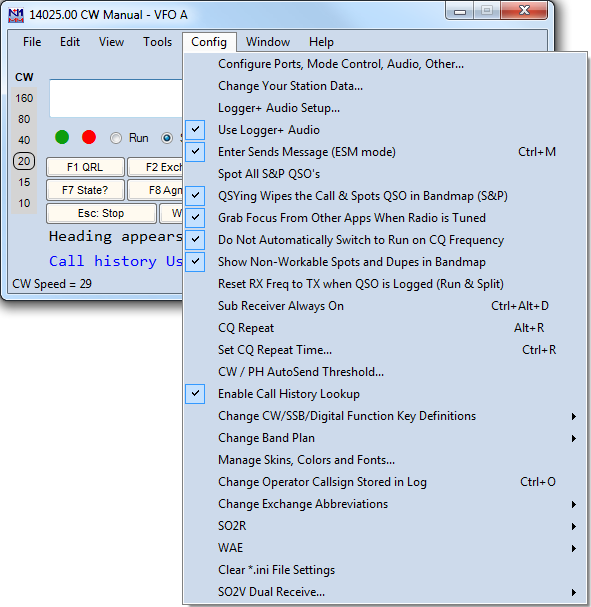This screenshot has height=607, width=591.
Task: Toggle Use Logger+ Audio checkmark
Action: pyautogui.click(x=195, y=130)
